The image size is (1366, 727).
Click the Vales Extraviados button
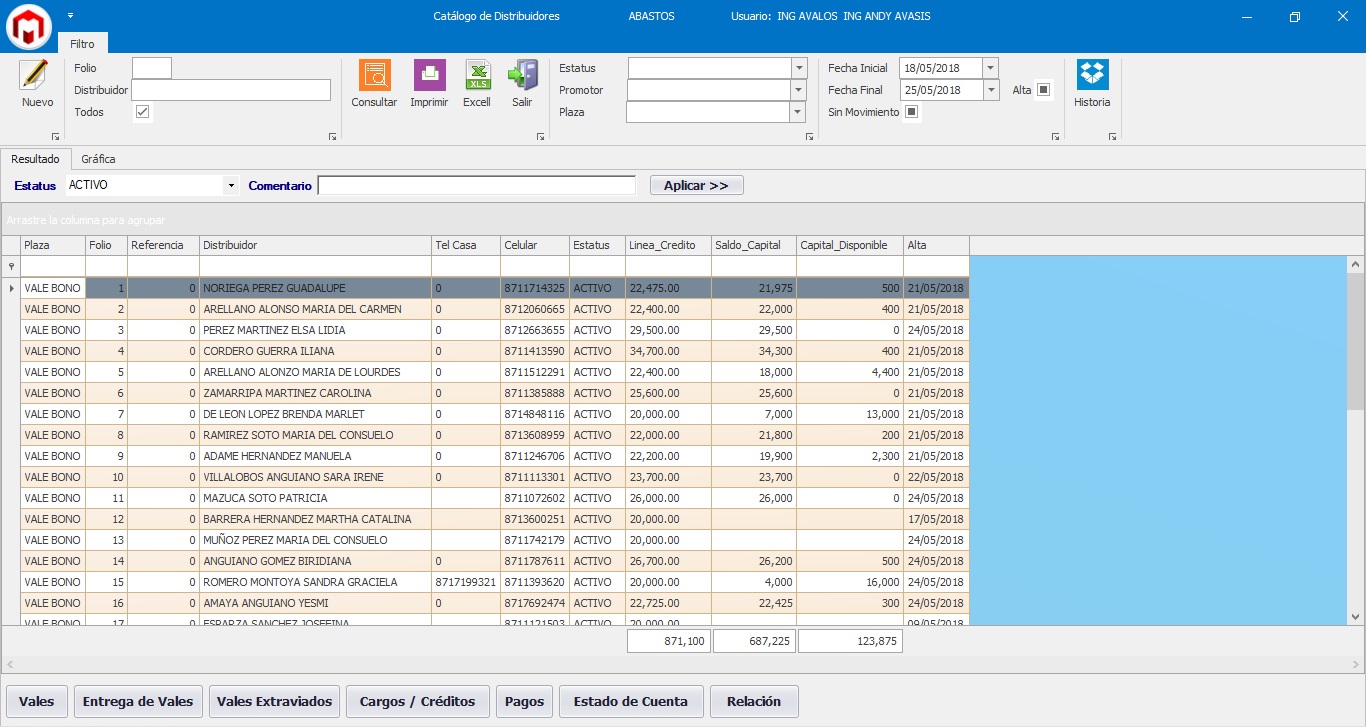coord(275,701)
